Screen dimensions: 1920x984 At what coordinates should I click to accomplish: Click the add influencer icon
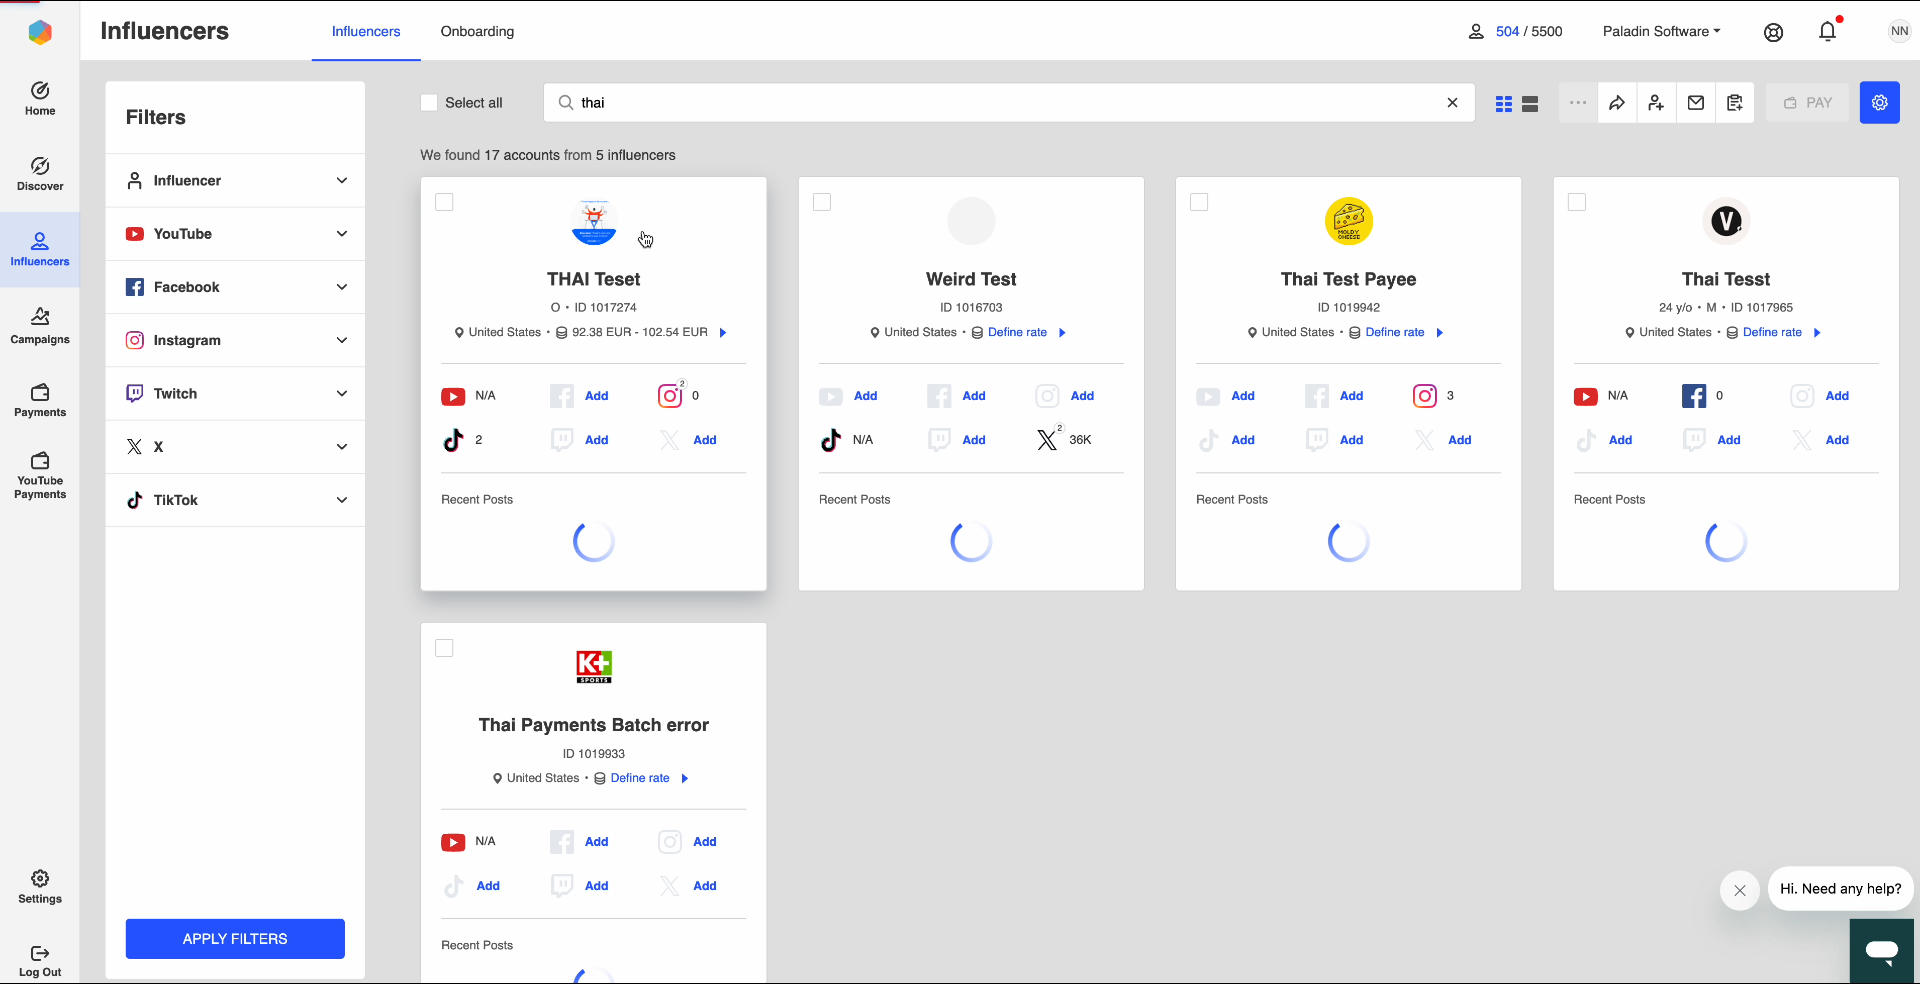point(1656,103)
